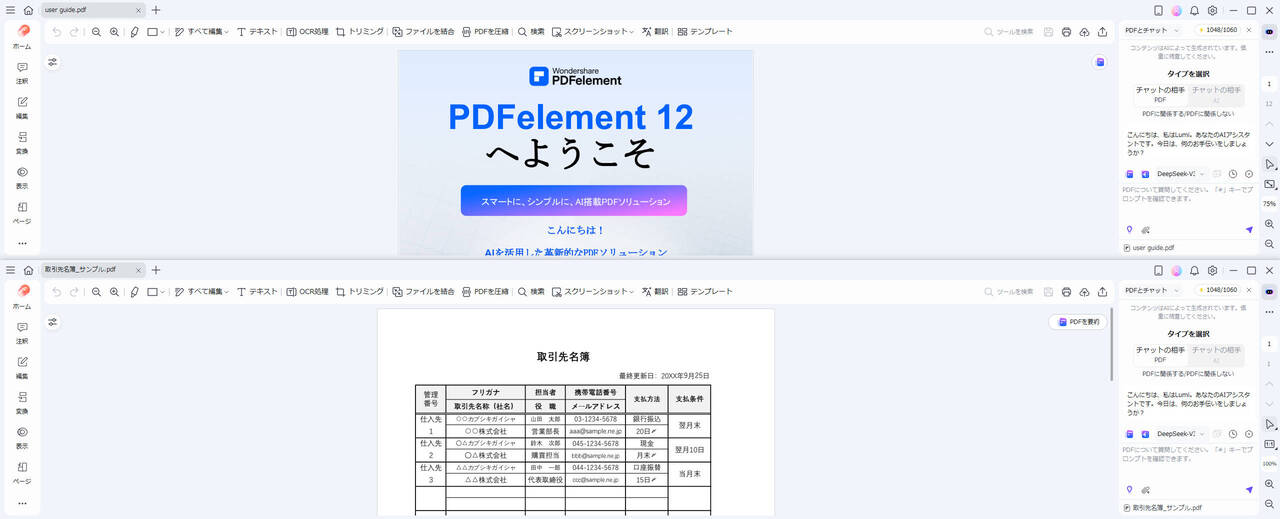
Task: Click vertical scrollbar in 取引先名簿 window
Action: (x=1112, y=345)
